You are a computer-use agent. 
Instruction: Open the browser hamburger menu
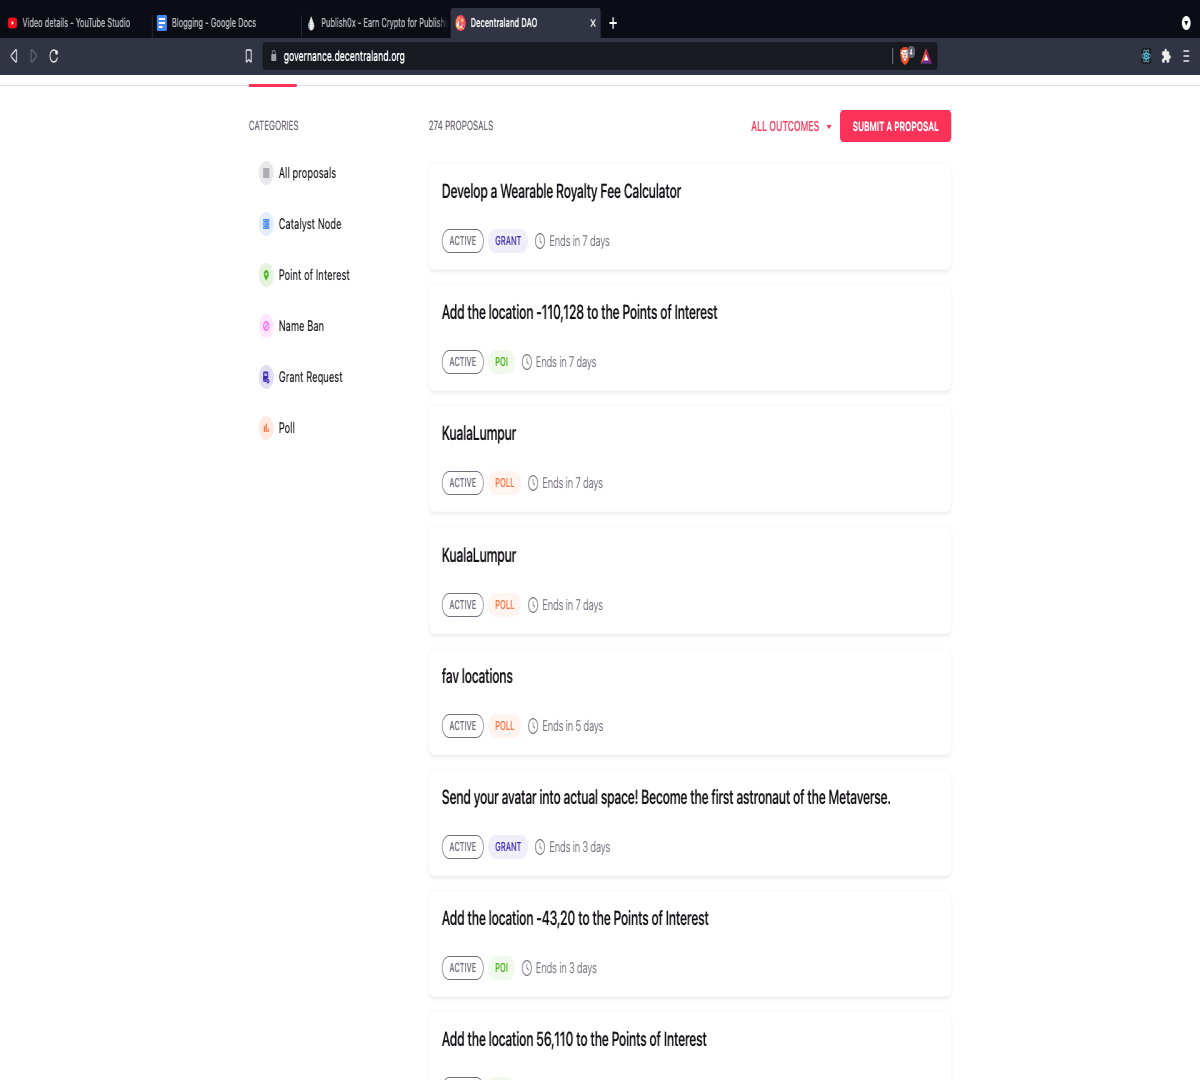click(1186, 56)
